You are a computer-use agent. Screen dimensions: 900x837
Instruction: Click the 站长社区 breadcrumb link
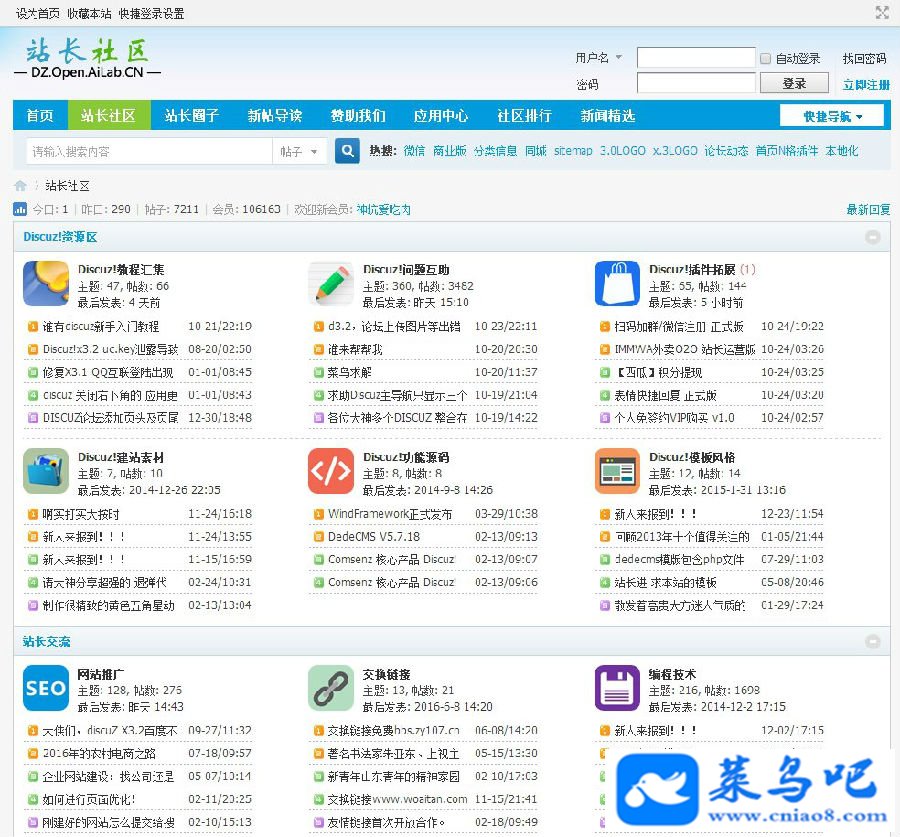pos(67,186)
